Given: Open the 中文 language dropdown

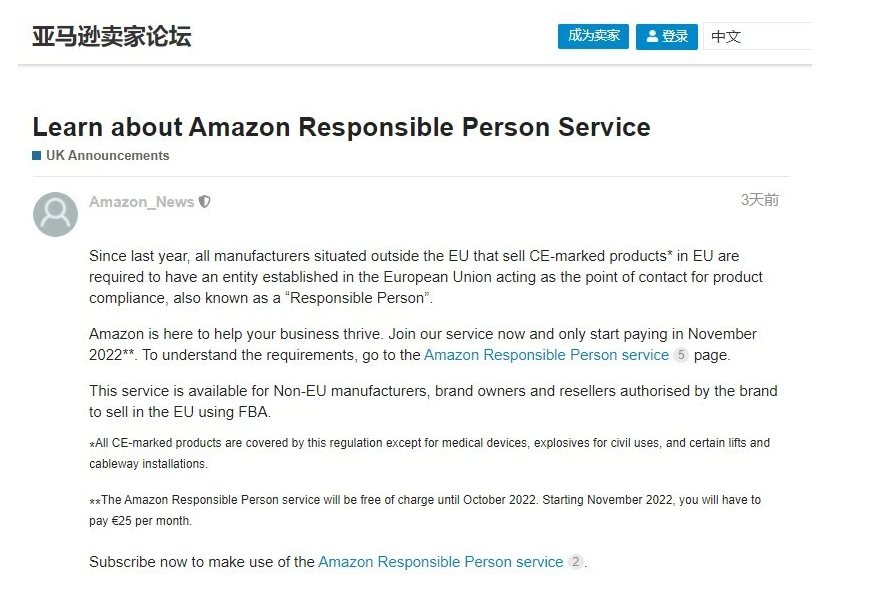Looking at the screenshot, I should click(757, 37).
